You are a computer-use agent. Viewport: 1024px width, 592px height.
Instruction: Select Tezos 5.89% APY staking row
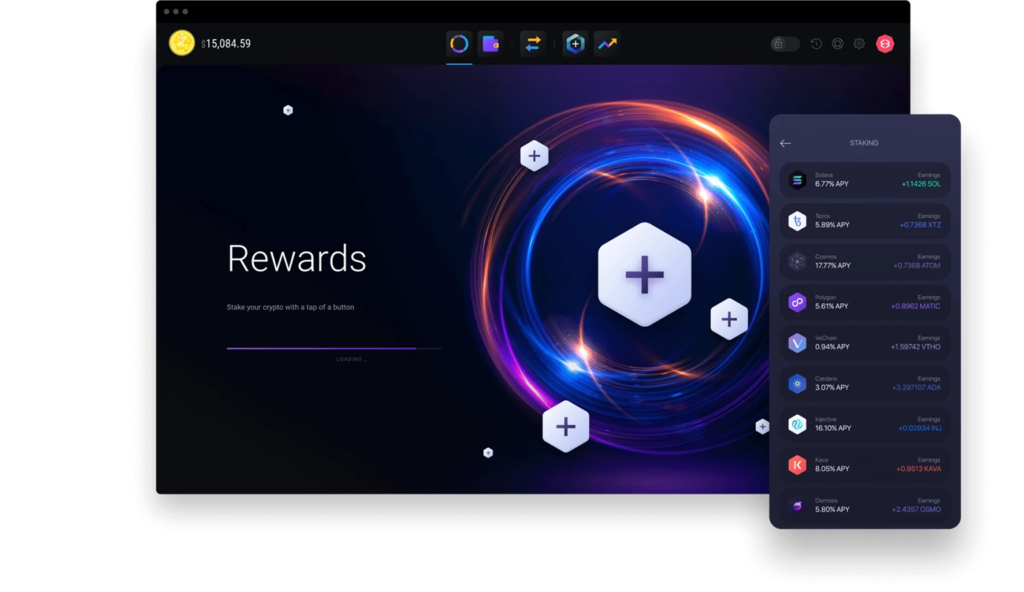[x=864, y=221]
